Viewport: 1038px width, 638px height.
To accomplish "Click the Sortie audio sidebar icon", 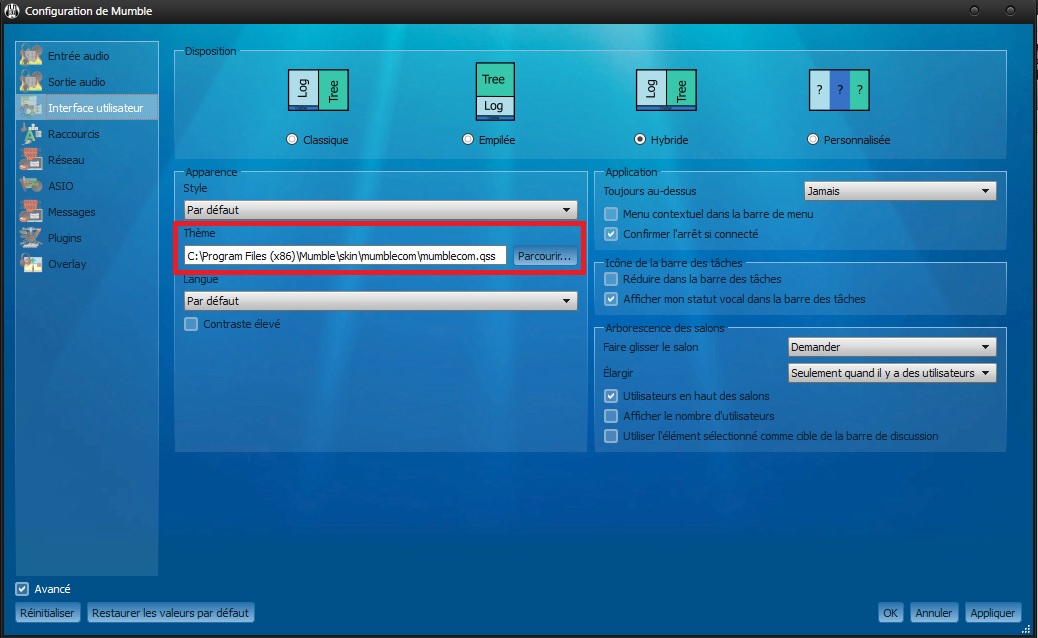I will click(31, 81).
